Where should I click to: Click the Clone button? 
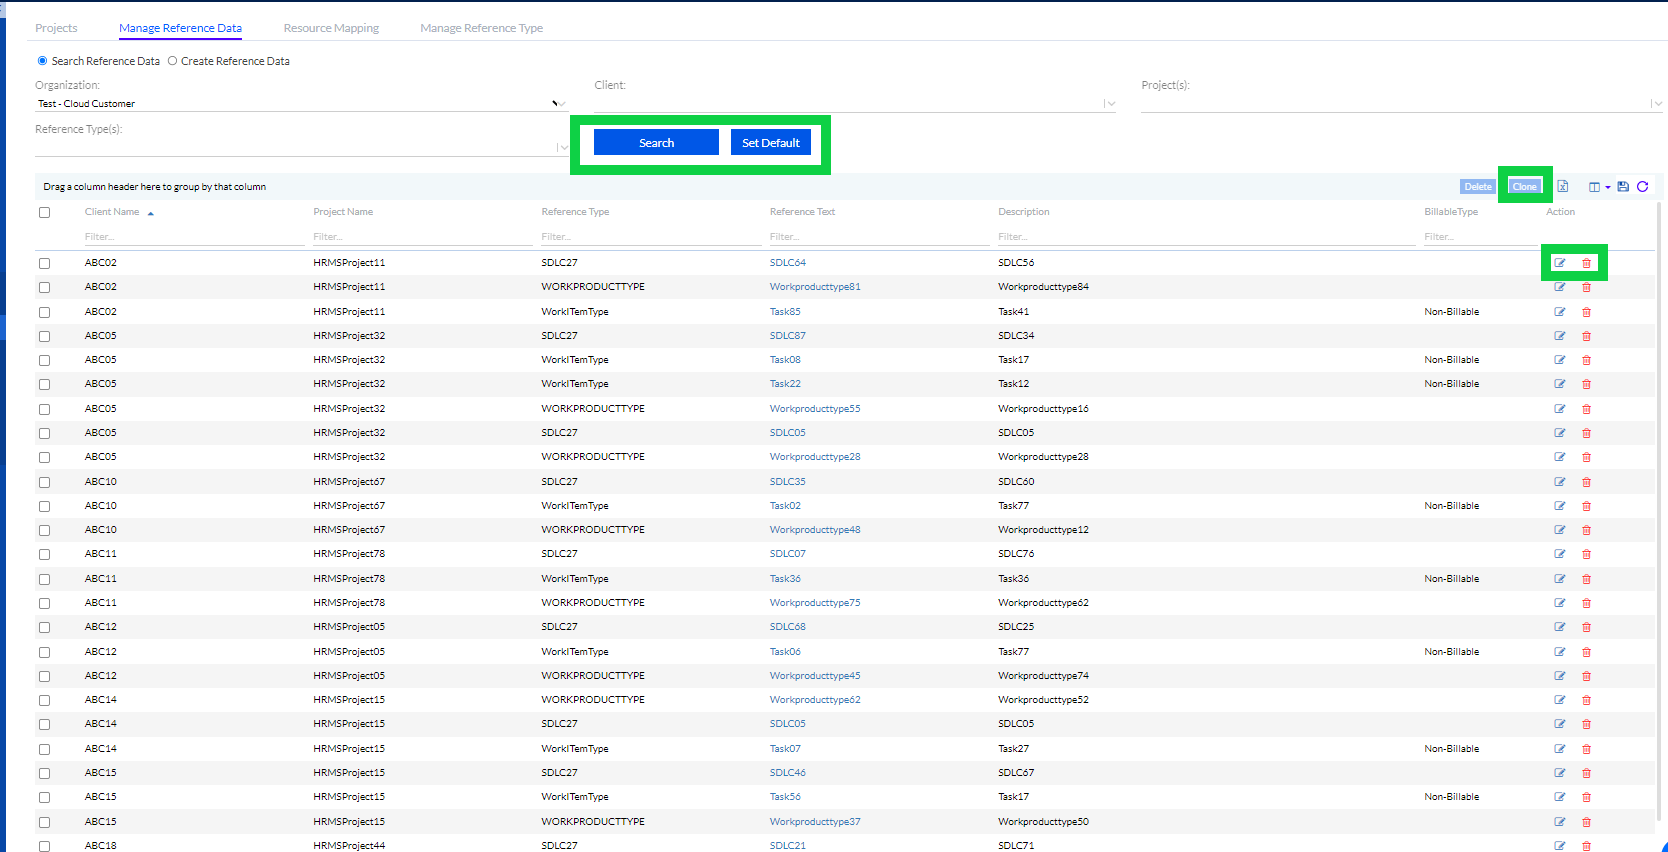pos(1525,187)
